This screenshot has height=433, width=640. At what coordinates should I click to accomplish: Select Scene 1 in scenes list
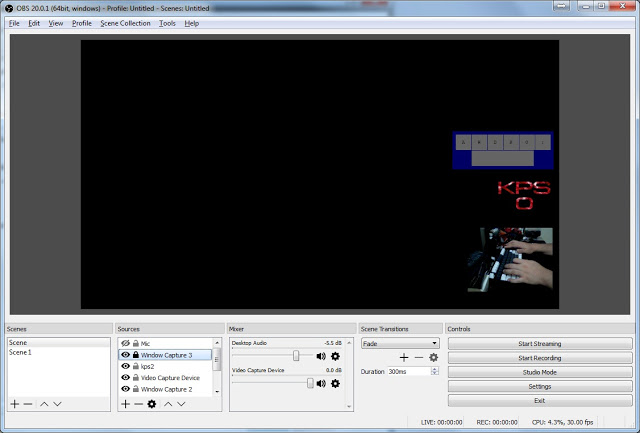click(59, 352)
